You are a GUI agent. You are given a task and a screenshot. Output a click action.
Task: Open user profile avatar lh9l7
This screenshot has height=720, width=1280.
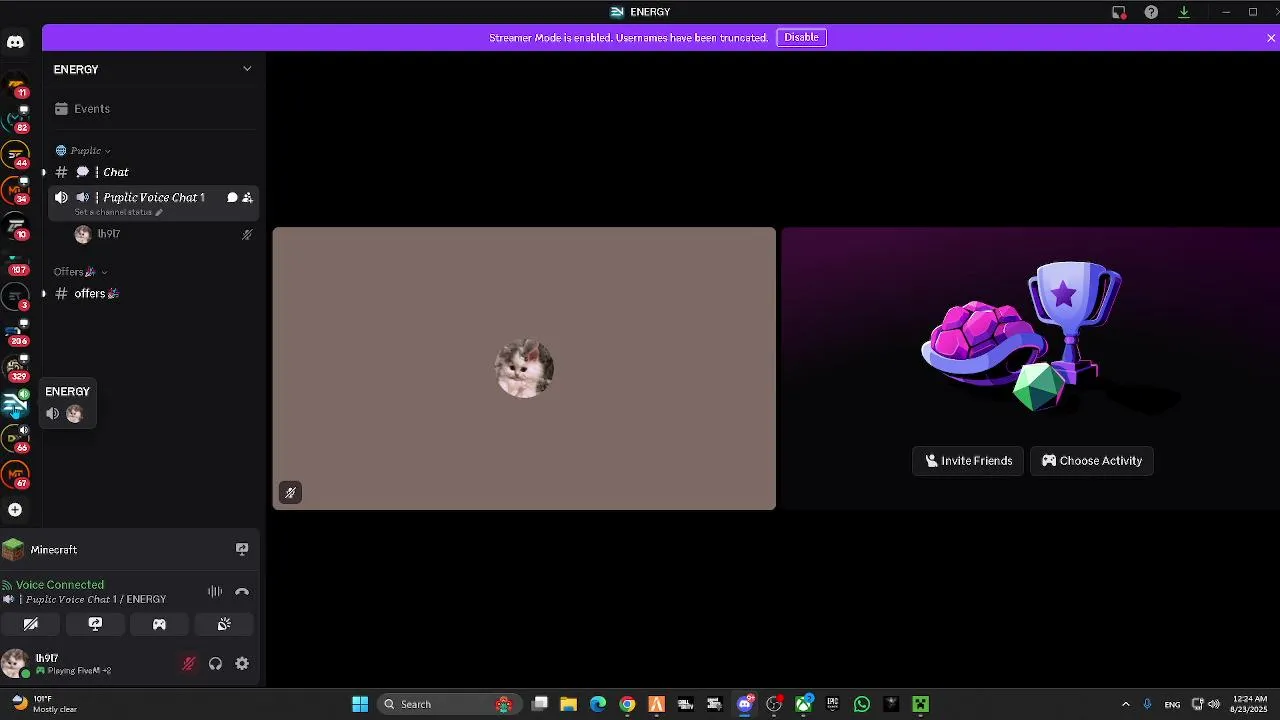15,664
